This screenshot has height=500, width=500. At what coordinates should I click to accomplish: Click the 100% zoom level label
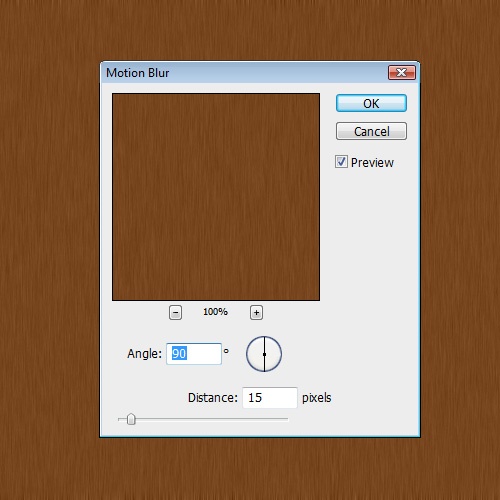[x=215, y=312]
